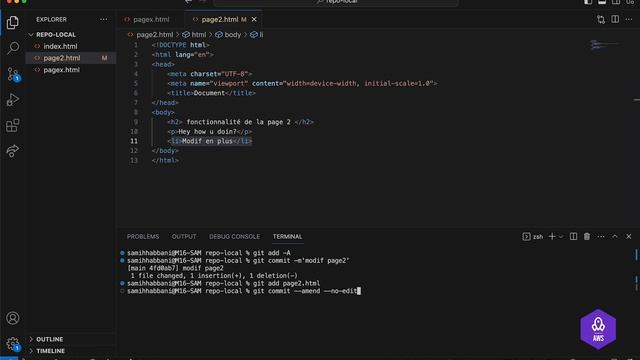Viewport: 640px width, 360px height.
Task: Click line number 11 in the gutter
Action: click(x=134, y=141)
